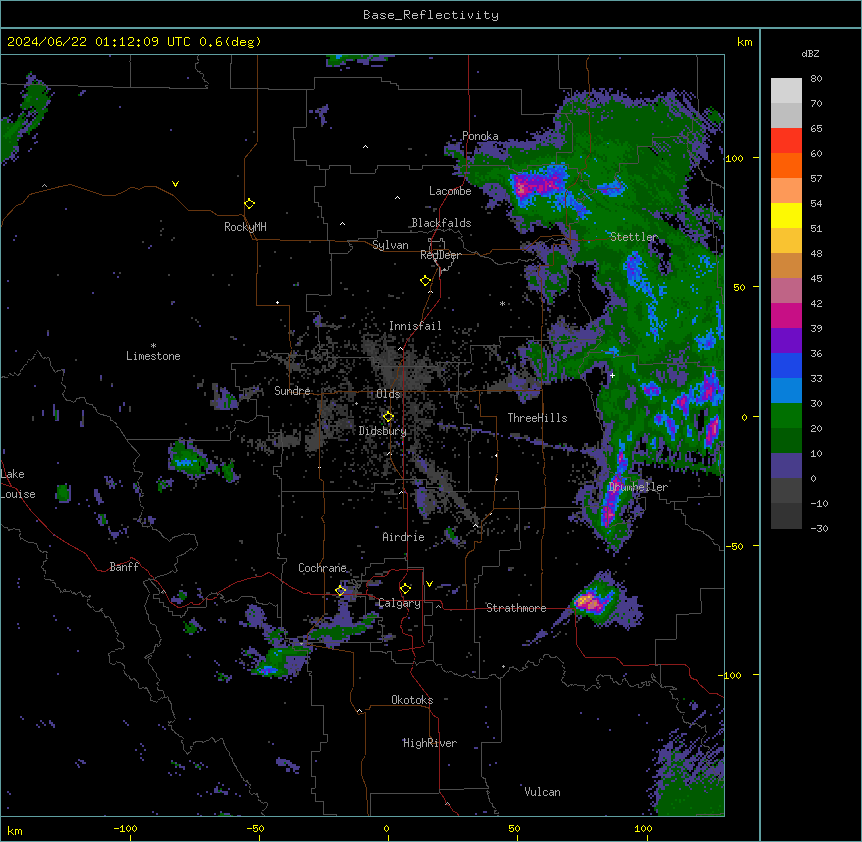This screenshot has width=862, height=842.
Task: Click the yellow station marker above Didsbury
Action: [388, 416]
